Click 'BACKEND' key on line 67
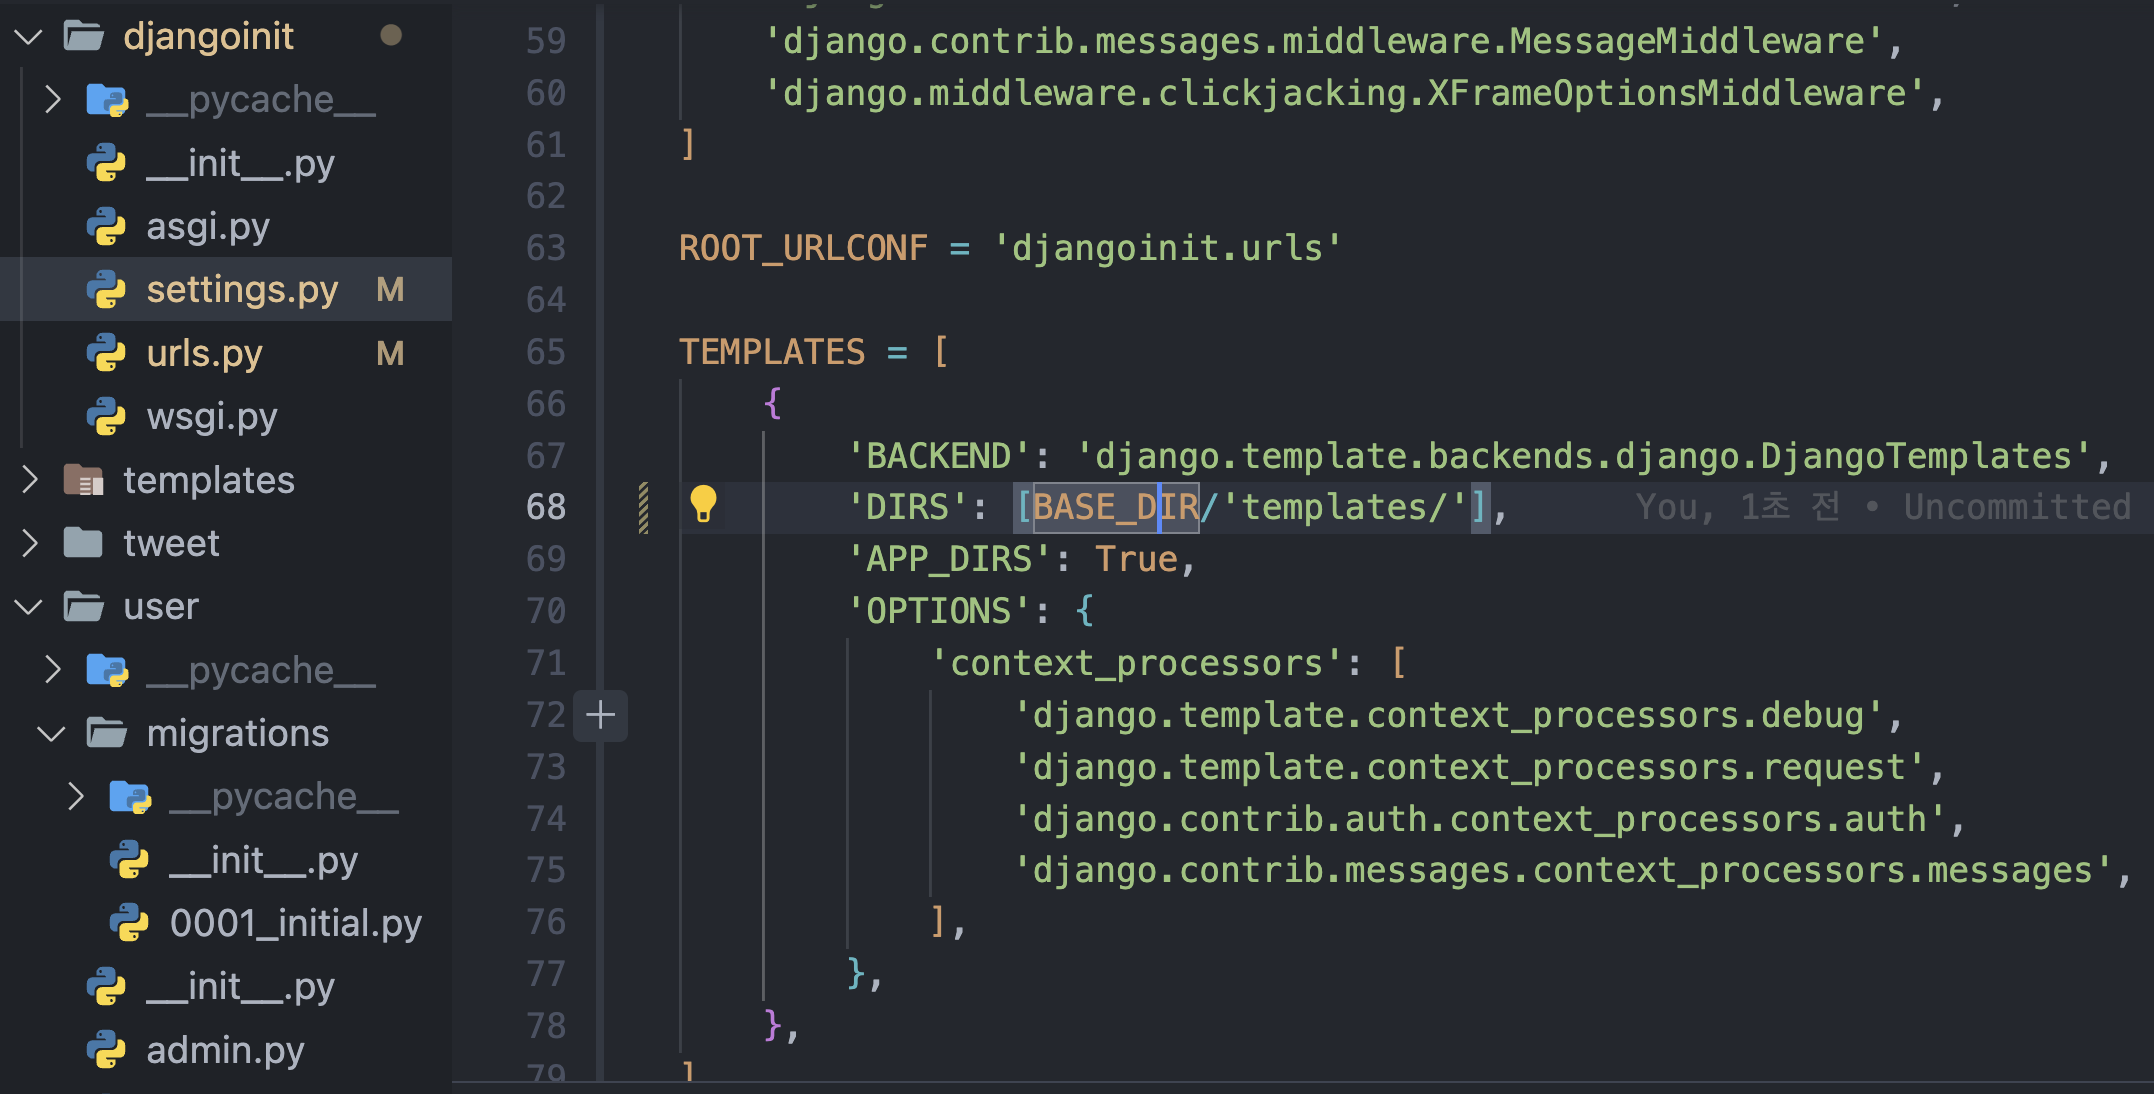This screenshot has width=2154, height=1094. pos(939,456)
